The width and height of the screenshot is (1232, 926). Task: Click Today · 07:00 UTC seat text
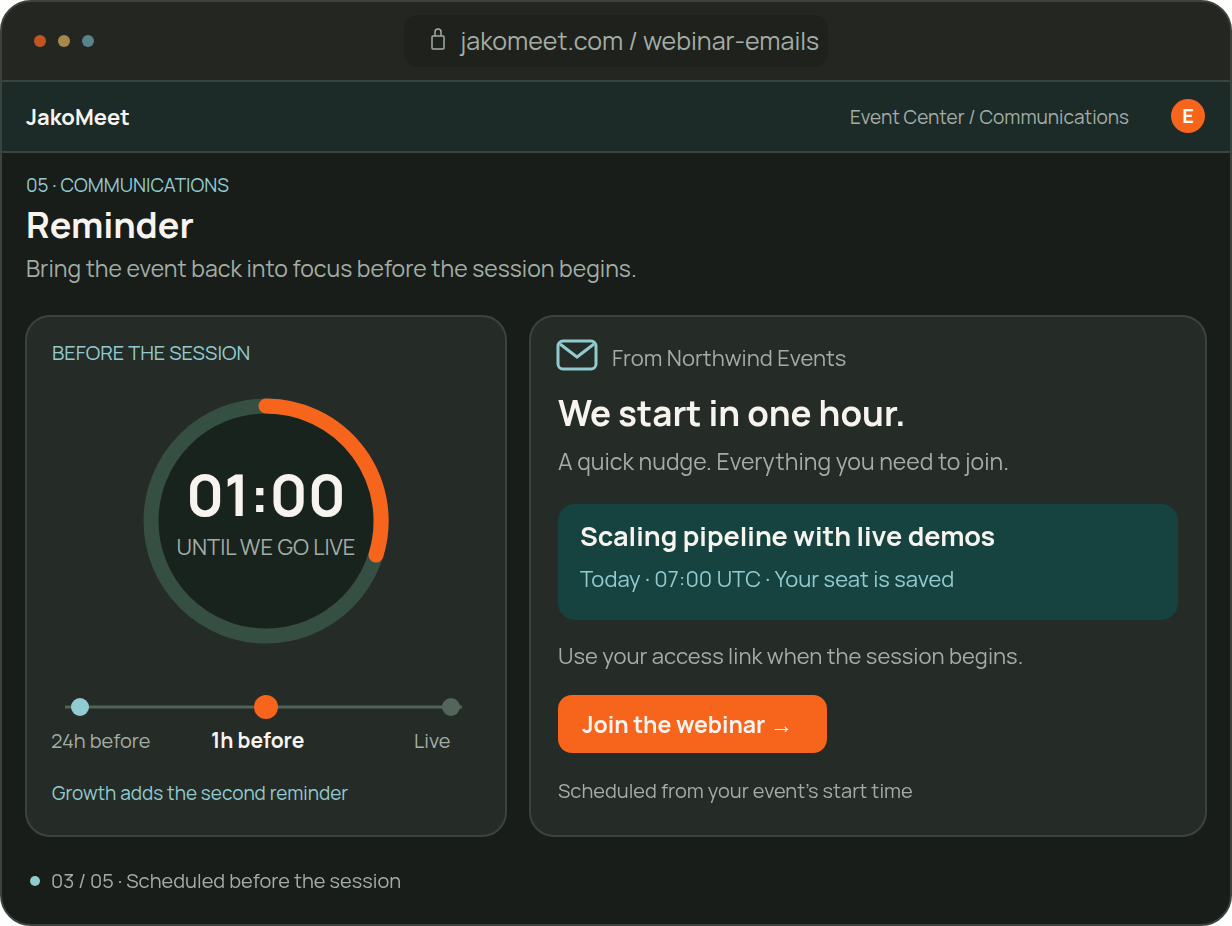767,579
